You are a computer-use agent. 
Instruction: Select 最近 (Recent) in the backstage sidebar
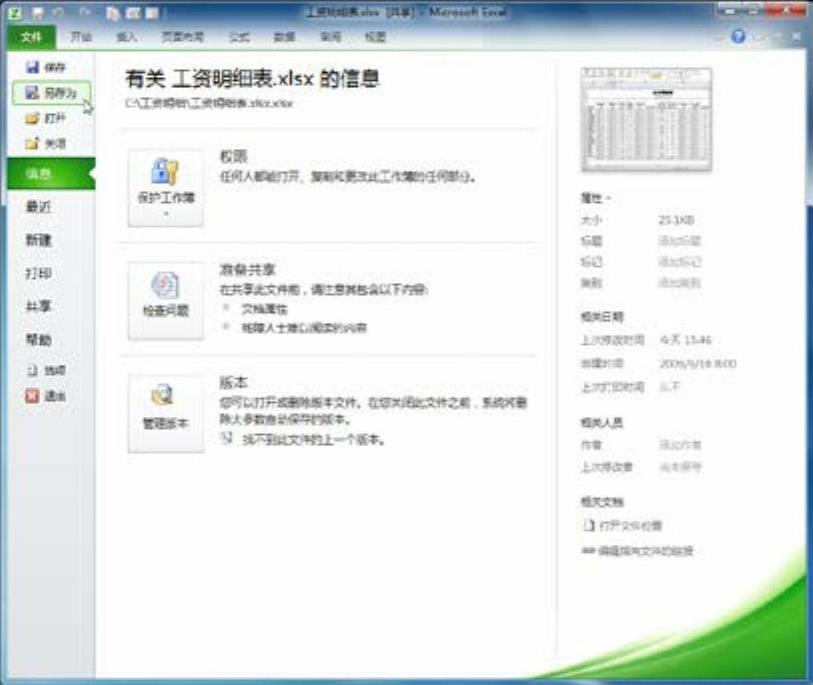pos(38,207)
